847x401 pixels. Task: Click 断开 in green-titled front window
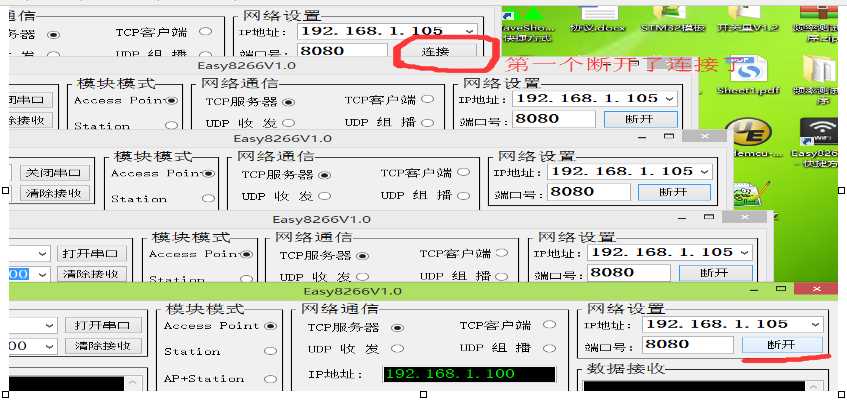[x=782, y=344]
